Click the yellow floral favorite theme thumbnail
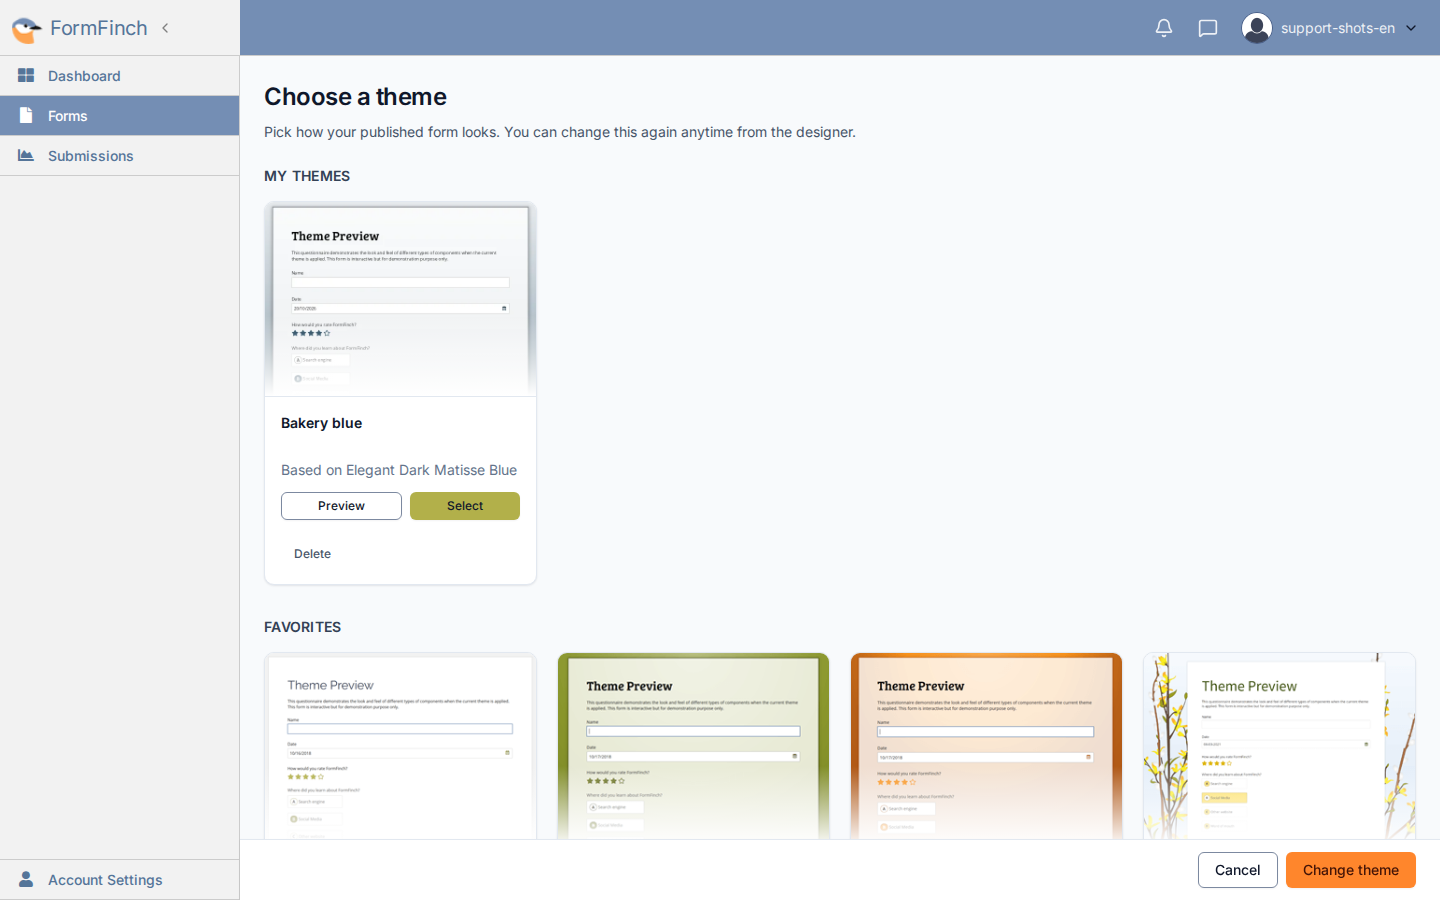The height and width of the screenshot is (900, 1440). [1279, 746]
